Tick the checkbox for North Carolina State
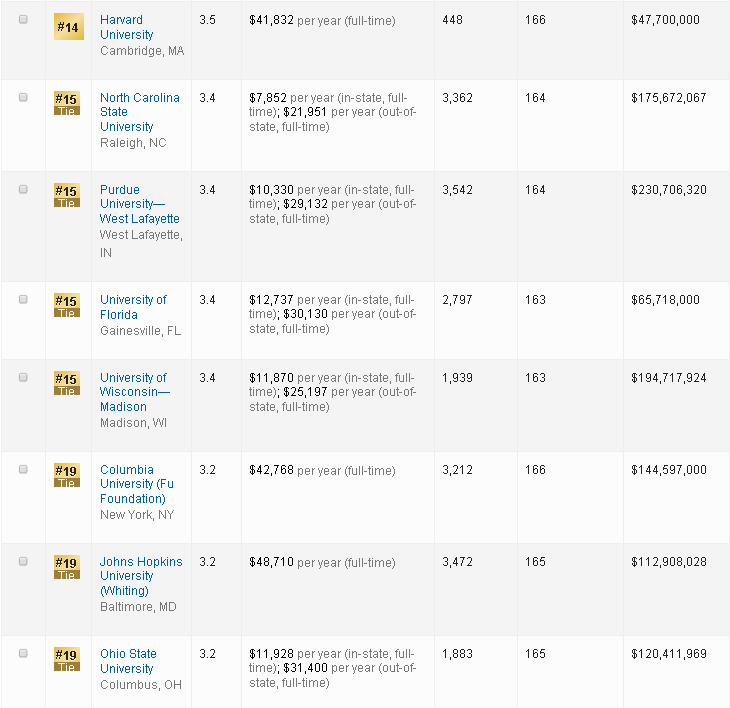The image size is (730, 708). tap(24, 97)
